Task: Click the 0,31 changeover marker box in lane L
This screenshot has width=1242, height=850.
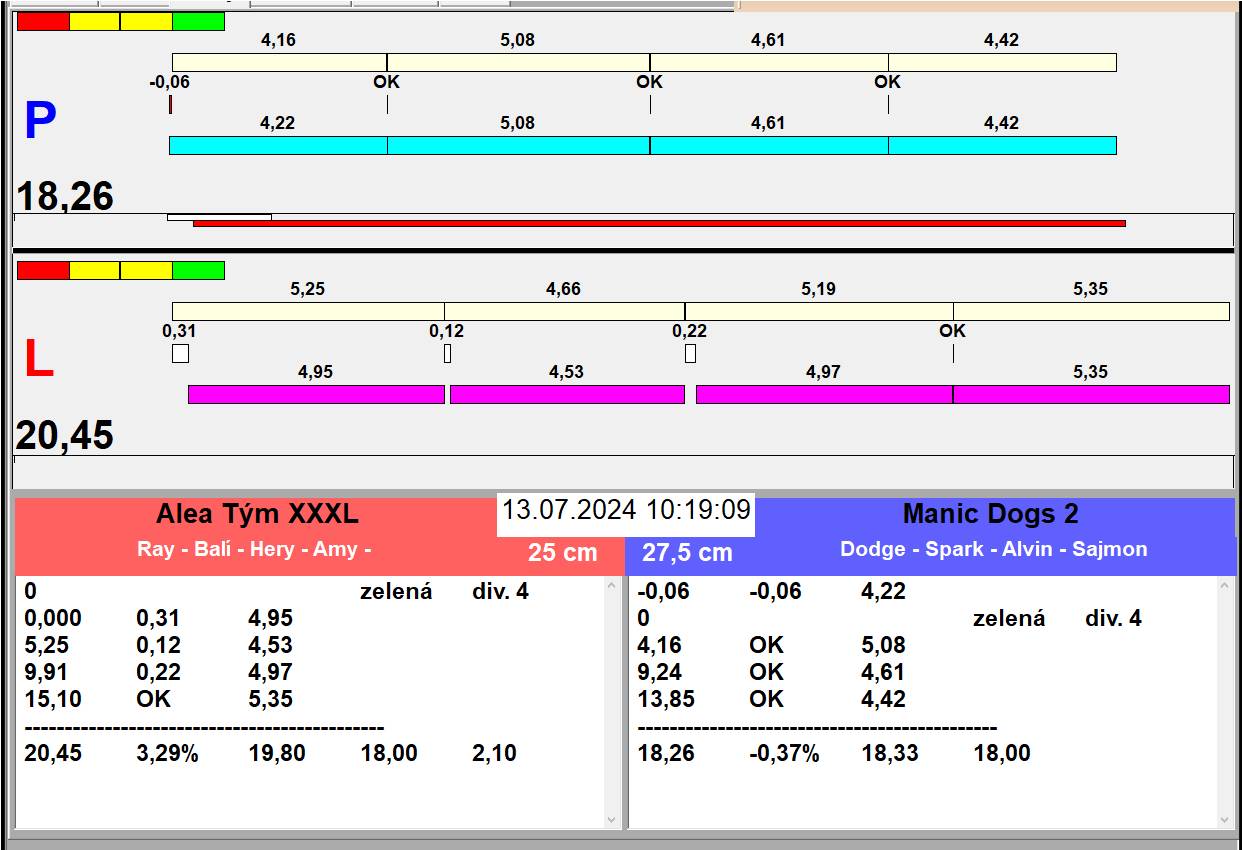Action: pos(180,353)
